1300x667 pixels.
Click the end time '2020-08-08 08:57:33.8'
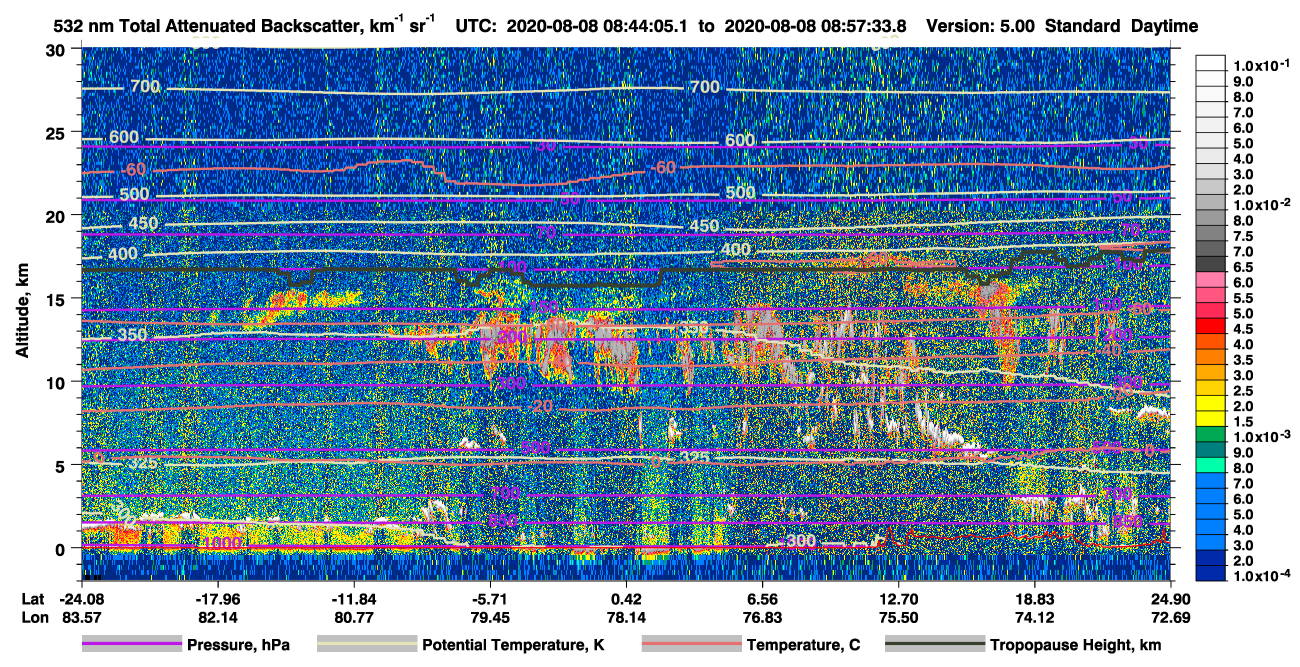coord(814,26)
